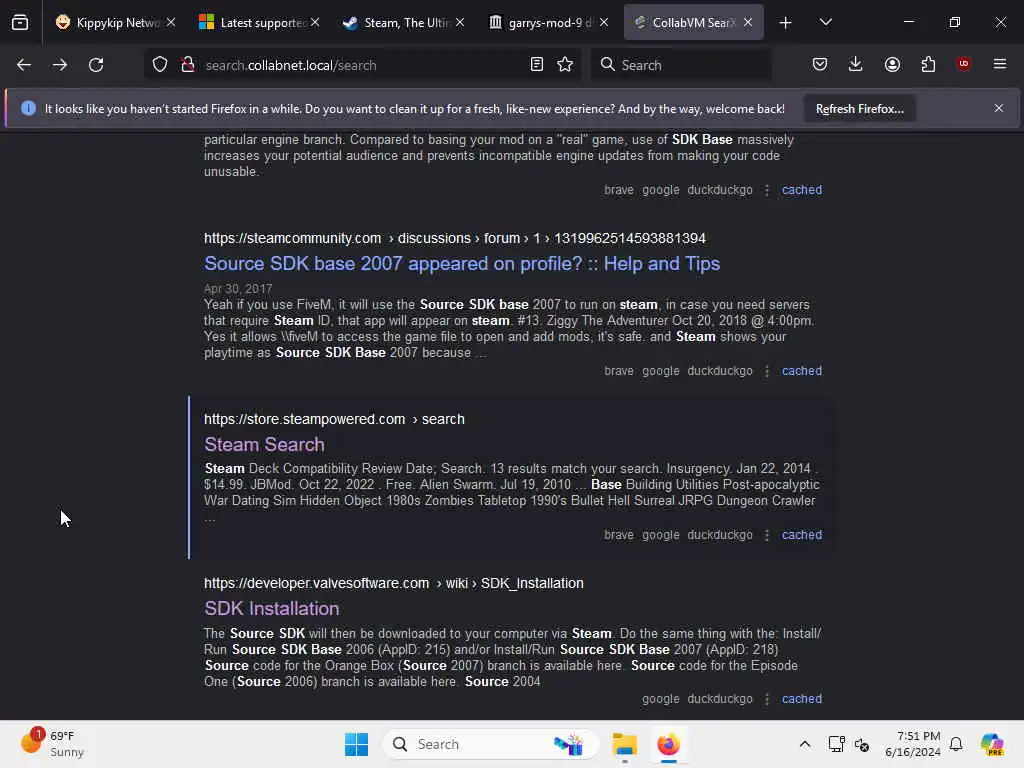Open uBlock Origin extension icon
Viewport: 1024px width, 768px height.
tap(964, 64)
